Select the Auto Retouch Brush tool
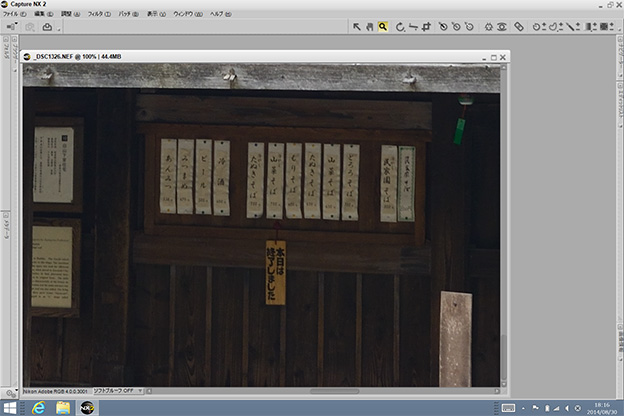Screen dimensions: 624x416 point(519,27)
